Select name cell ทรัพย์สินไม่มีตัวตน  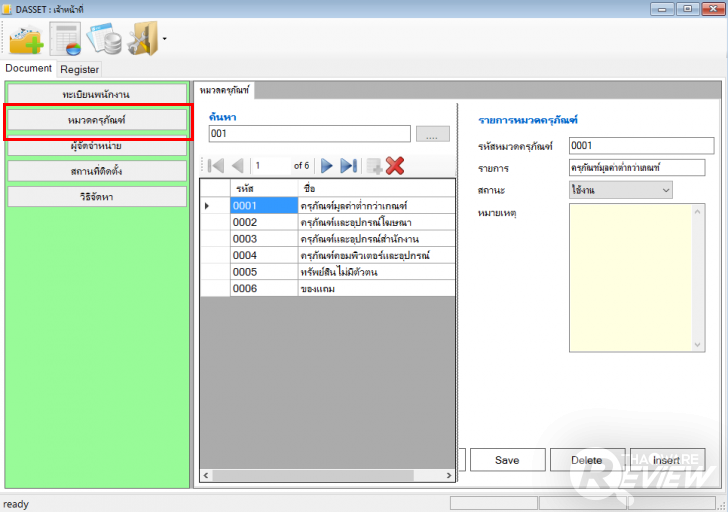coord(376,272)
